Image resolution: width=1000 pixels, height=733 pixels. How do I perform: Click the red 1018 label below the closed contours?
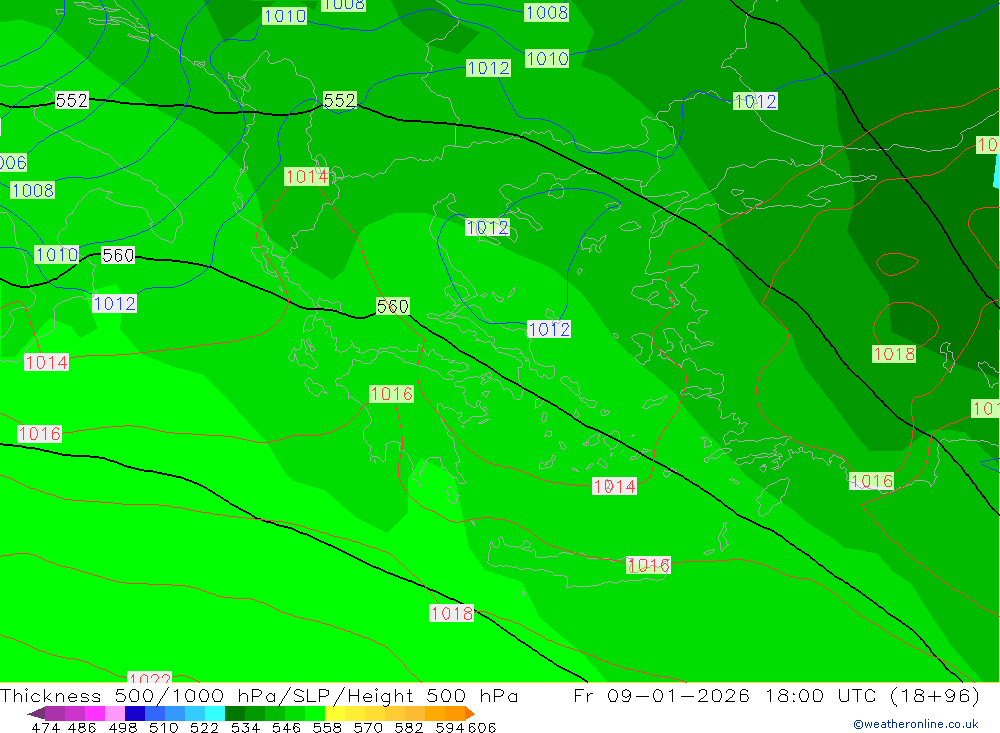pos(893,353)
